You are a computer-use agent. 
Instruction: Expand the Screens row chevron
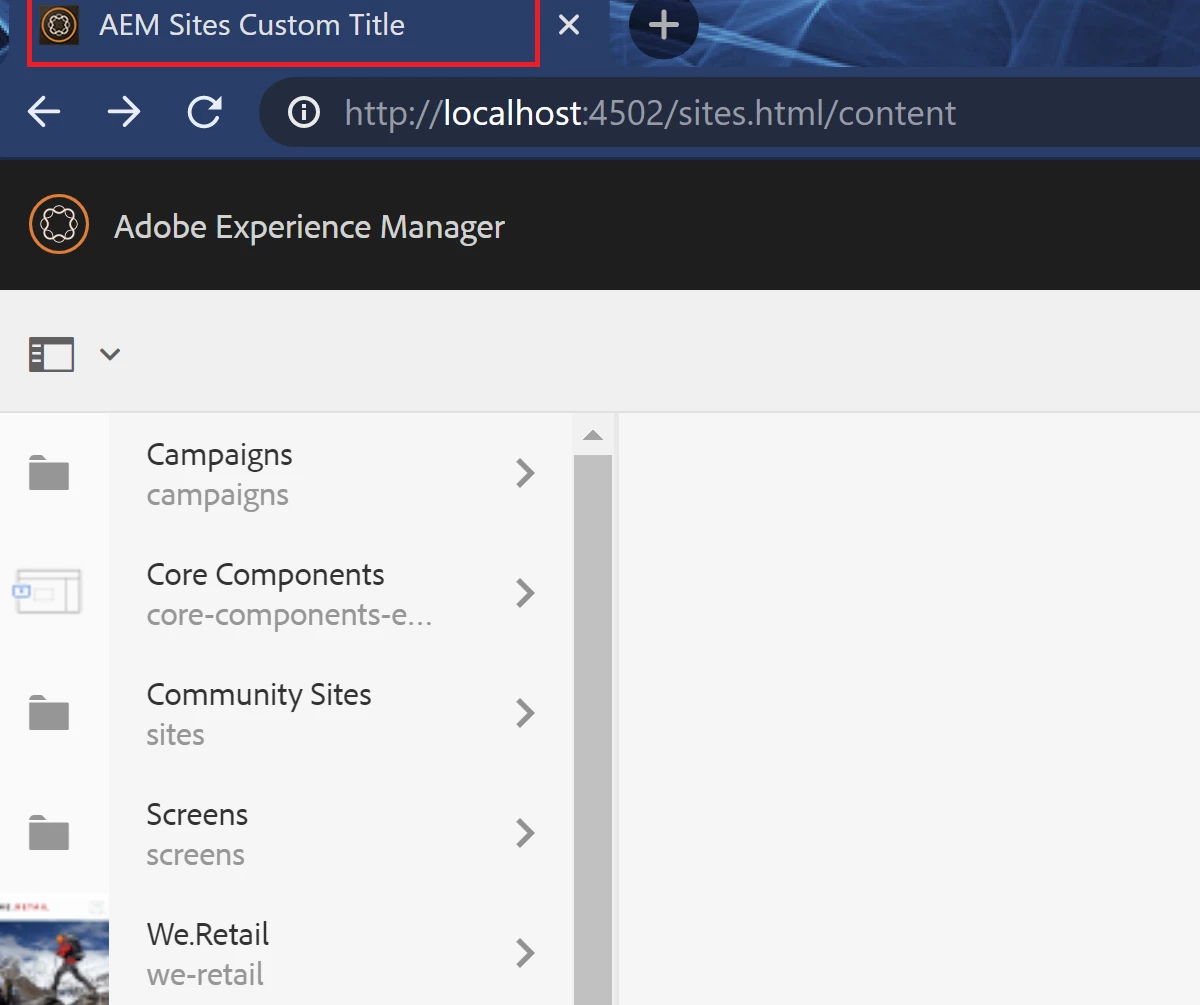click(x=525, y=833)
